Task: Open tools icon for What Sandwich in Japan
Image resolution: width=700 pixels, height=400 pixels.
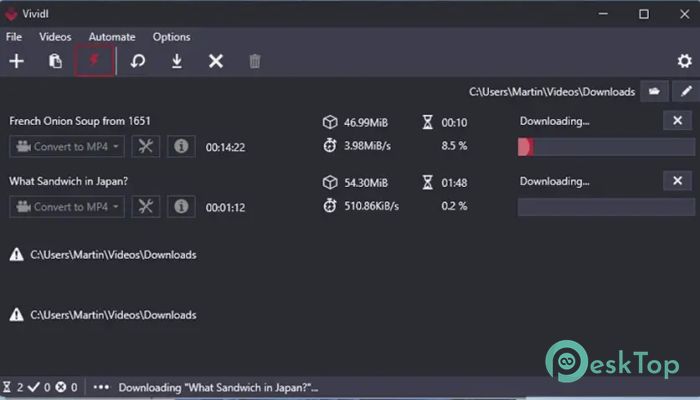Action: pos(146,207)
